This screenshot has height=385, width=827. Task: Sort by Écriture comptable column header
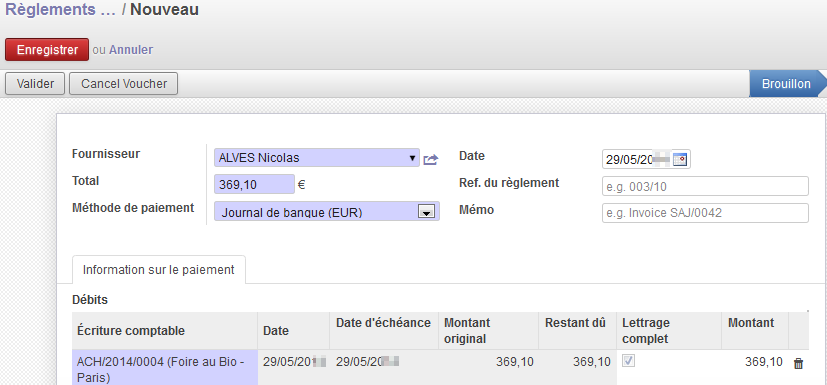(165, 331)
